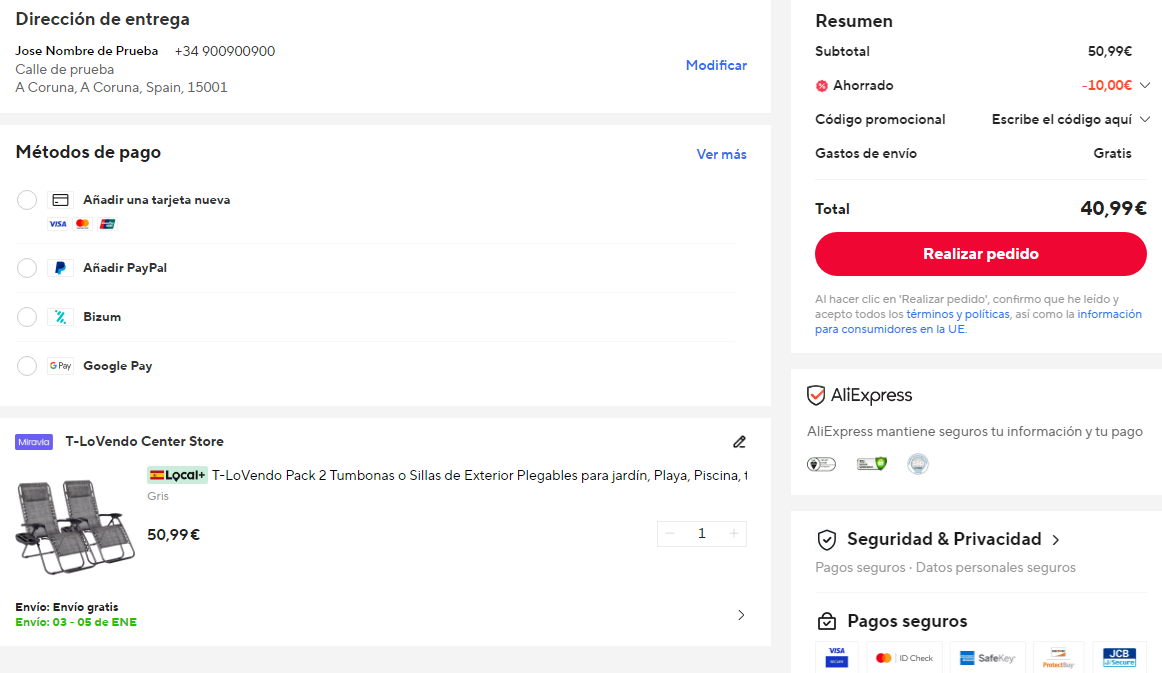
Task: Expand shipping options chevron for Envío gratis
Action: [x=741, y=615]
